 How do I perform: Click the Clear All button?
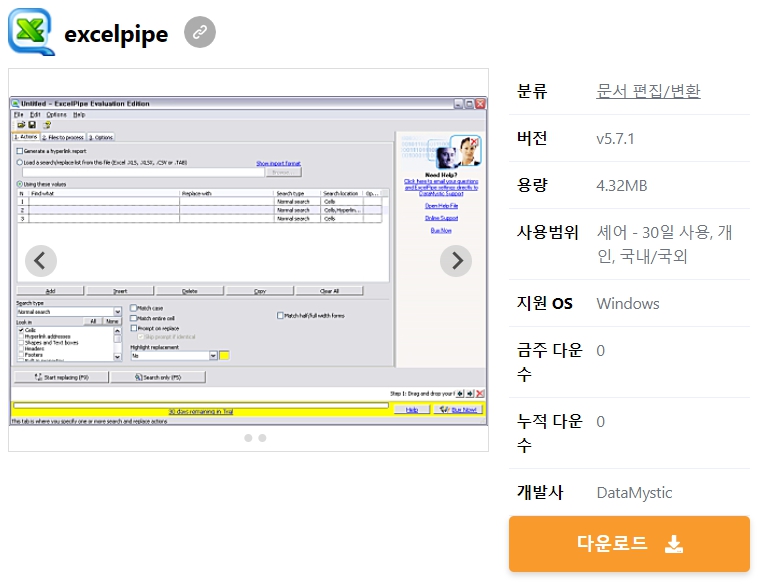(x=329, y=291)
